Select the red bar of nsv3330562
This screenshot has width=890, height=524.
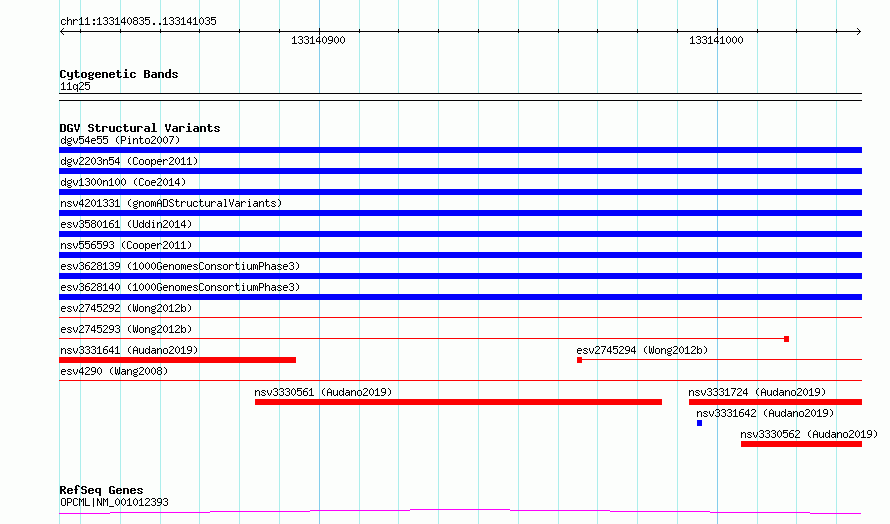pos(801,444)
